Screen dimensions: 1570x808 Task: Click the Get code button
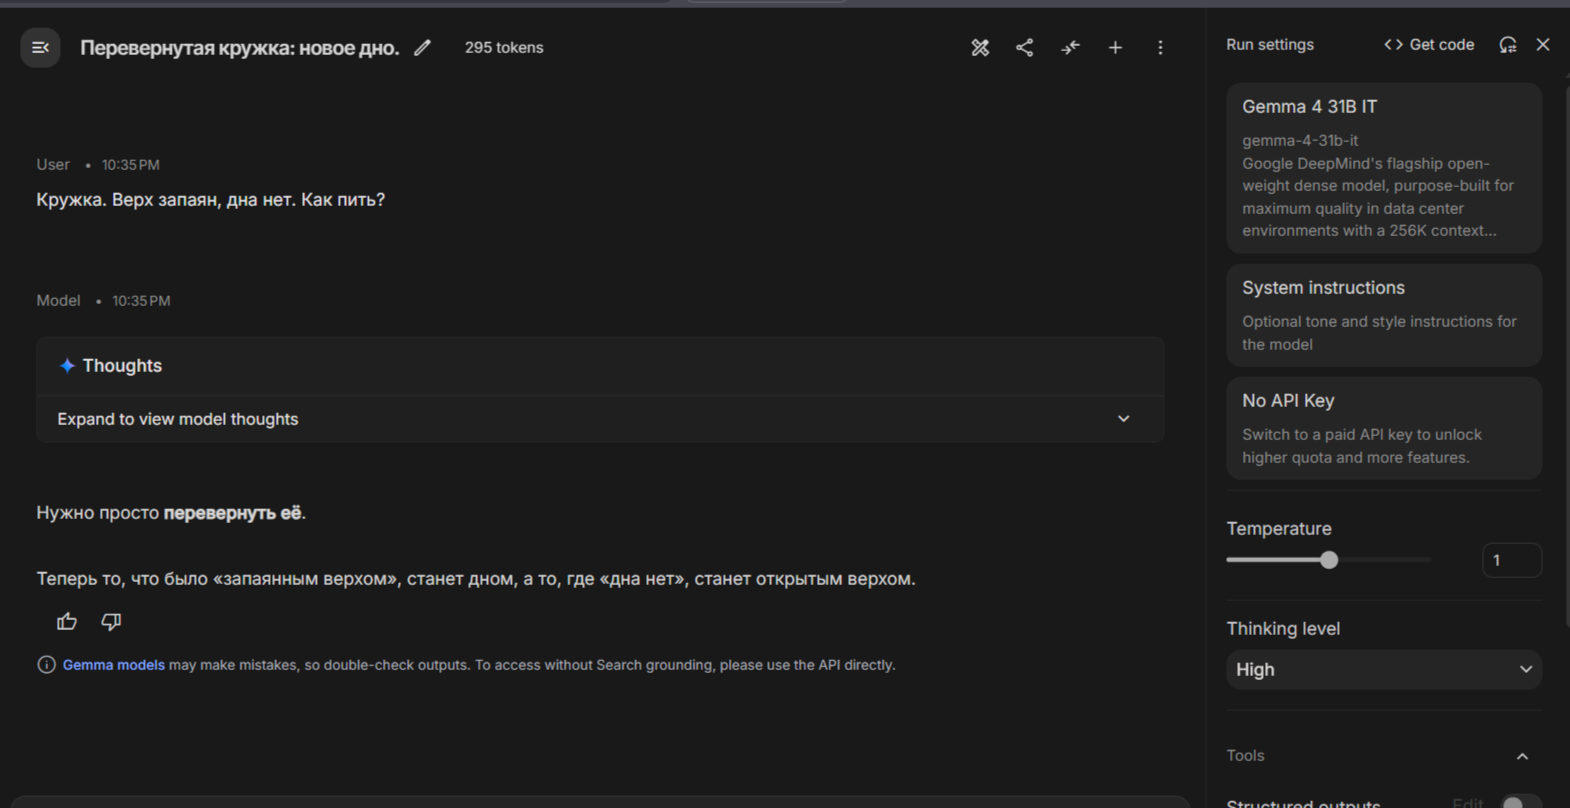[x=1429, y=44]
